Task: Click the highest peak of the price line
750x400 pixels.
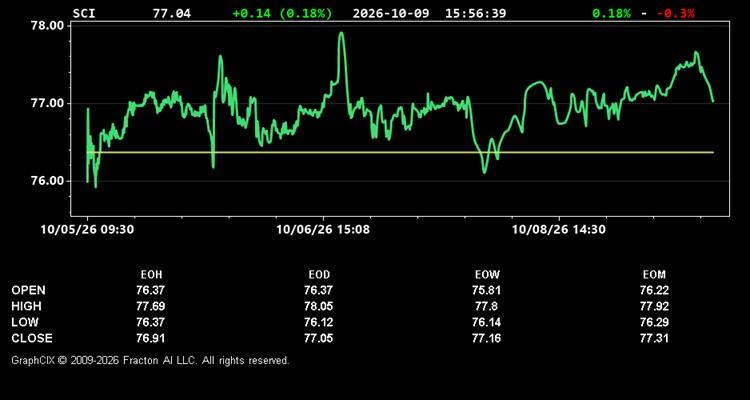Action: click(x=341, y=33)
